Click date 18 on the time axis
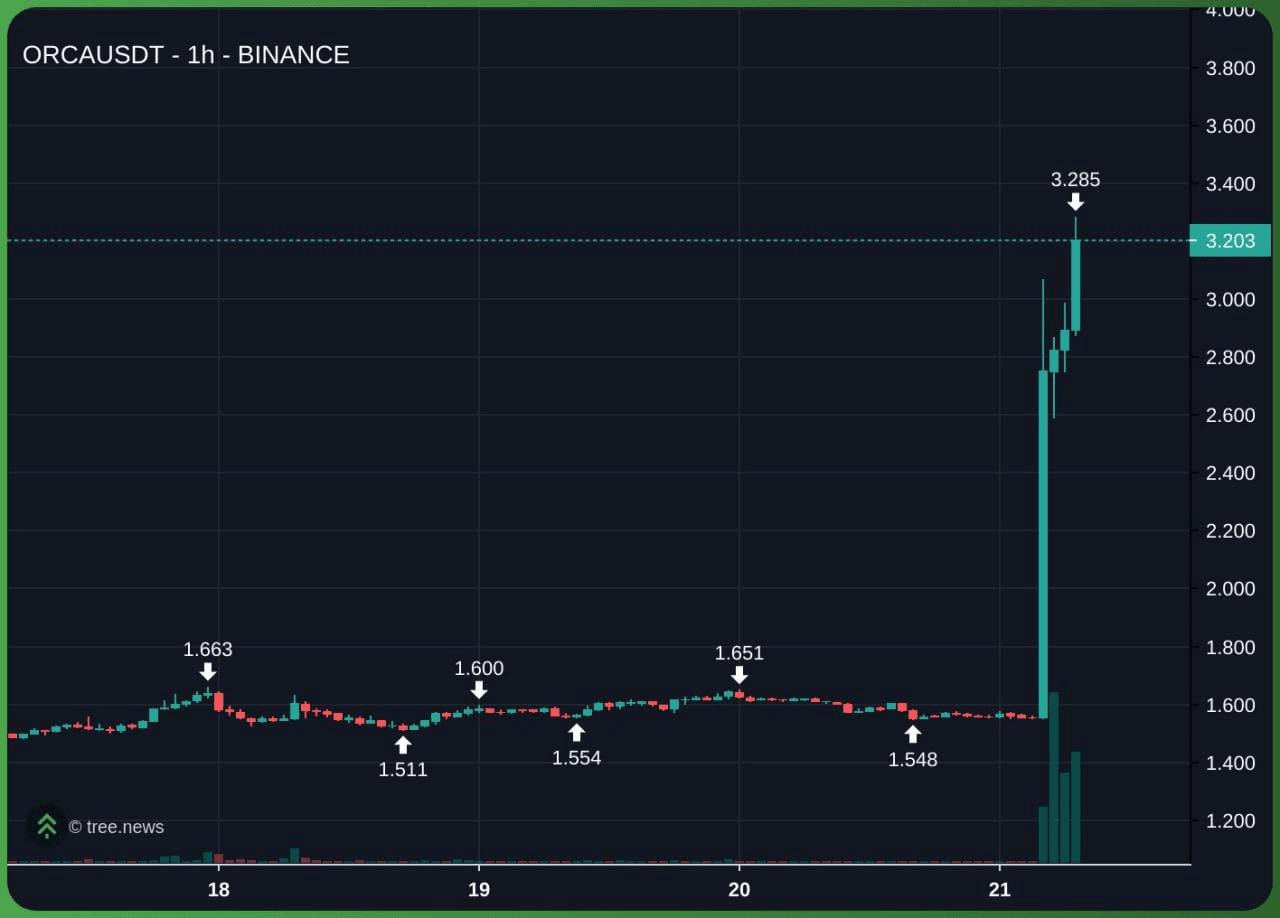Screen dimensions: 1280x918 (x=219, y=890)
